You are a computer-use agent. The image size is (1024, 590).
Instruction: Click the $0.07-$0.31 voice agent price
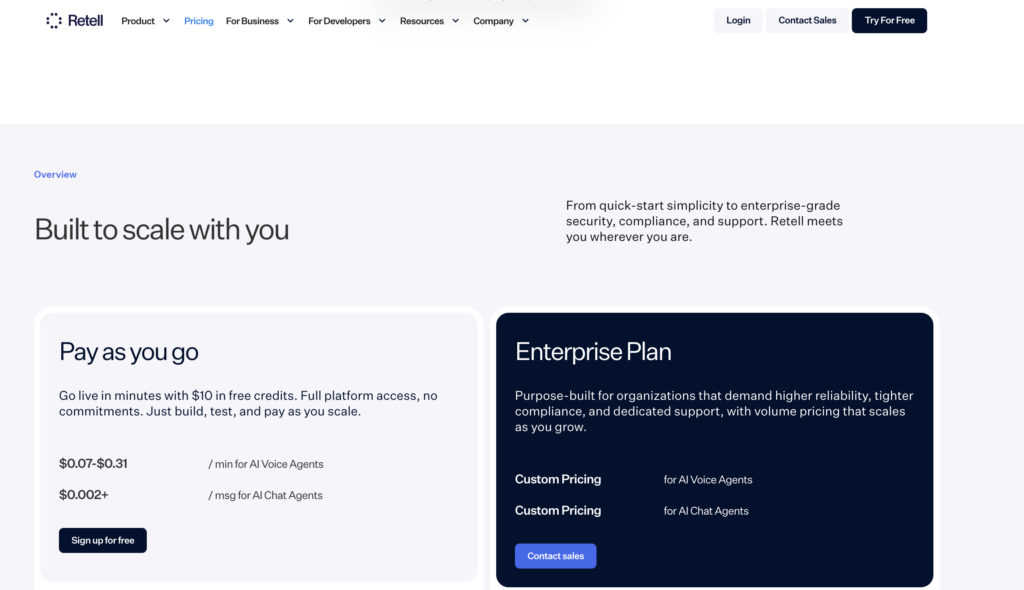[x=93, y=463]
